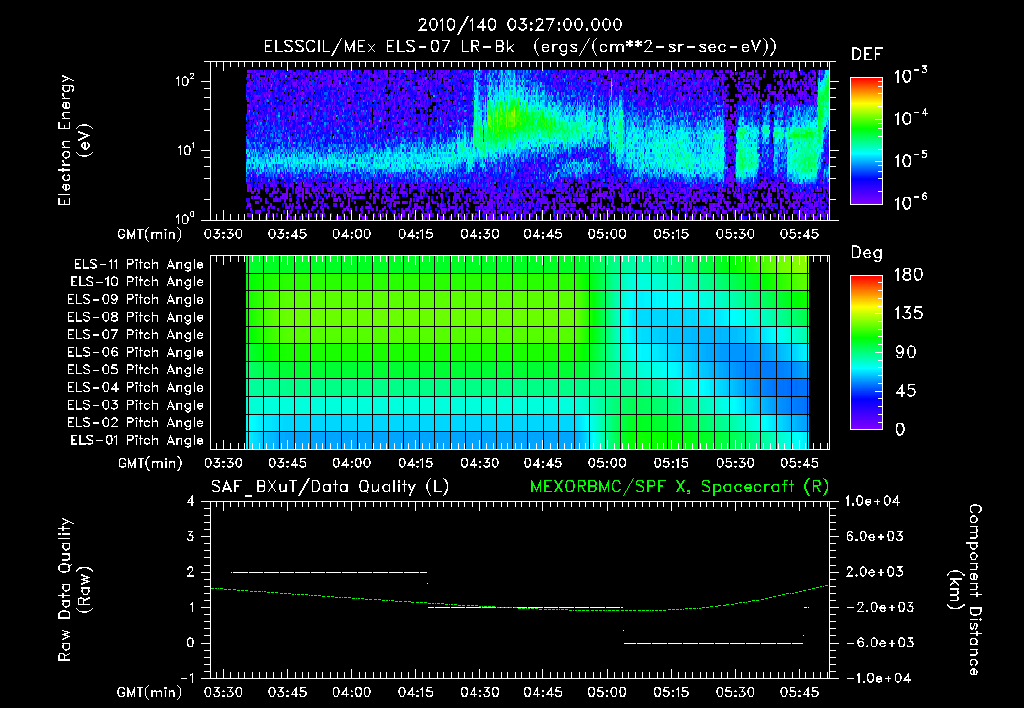1024x708 pixels.
Task: Click the white data quality line at level 2
Action: point(328,572)
